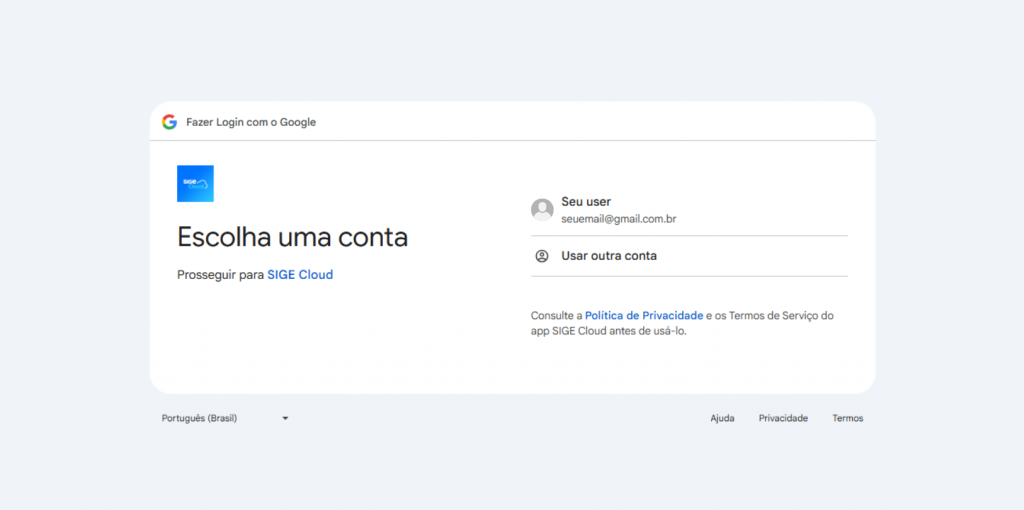The image size is (1024, 510).
Task: Open the "Política de Privacidade" link
Action: (644, 316)
